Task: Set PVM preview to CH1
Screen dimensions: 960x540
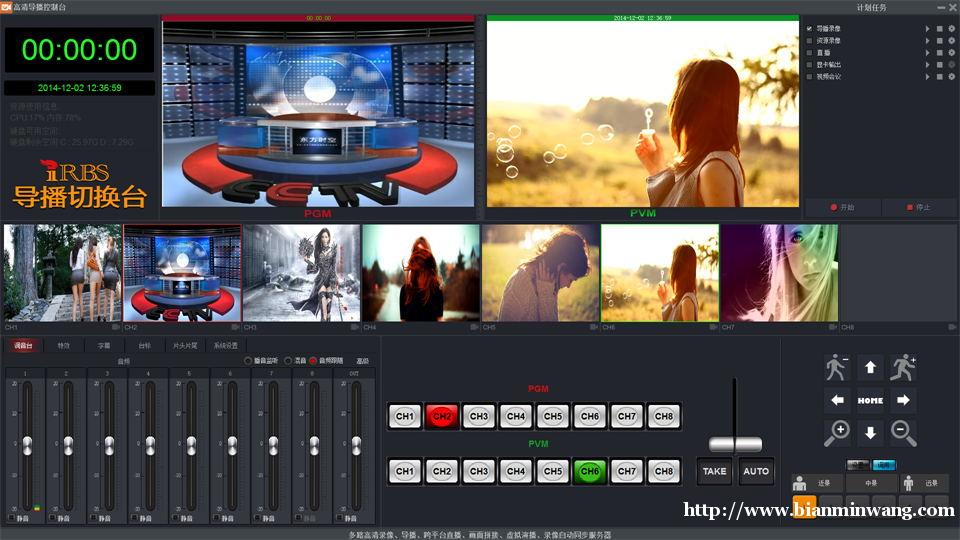Action: pyautogui.click(x=405, y=471)
